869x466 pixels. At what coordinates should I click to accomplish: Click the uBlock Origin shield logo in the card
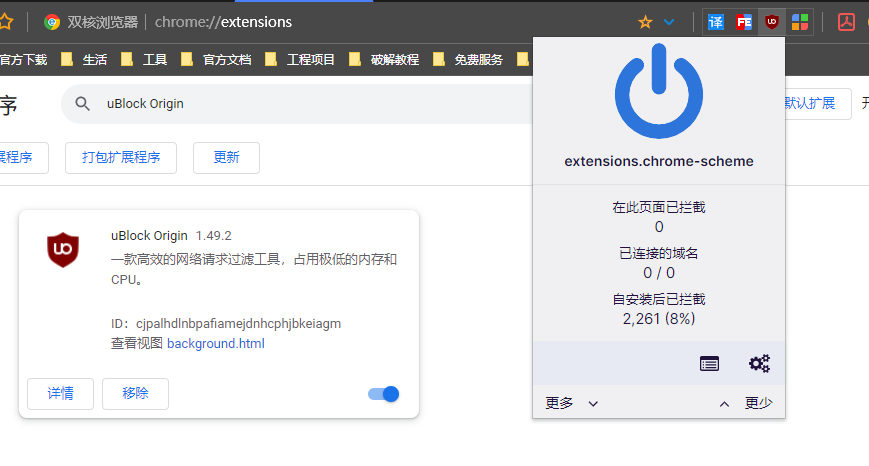[x=63, y=248]
